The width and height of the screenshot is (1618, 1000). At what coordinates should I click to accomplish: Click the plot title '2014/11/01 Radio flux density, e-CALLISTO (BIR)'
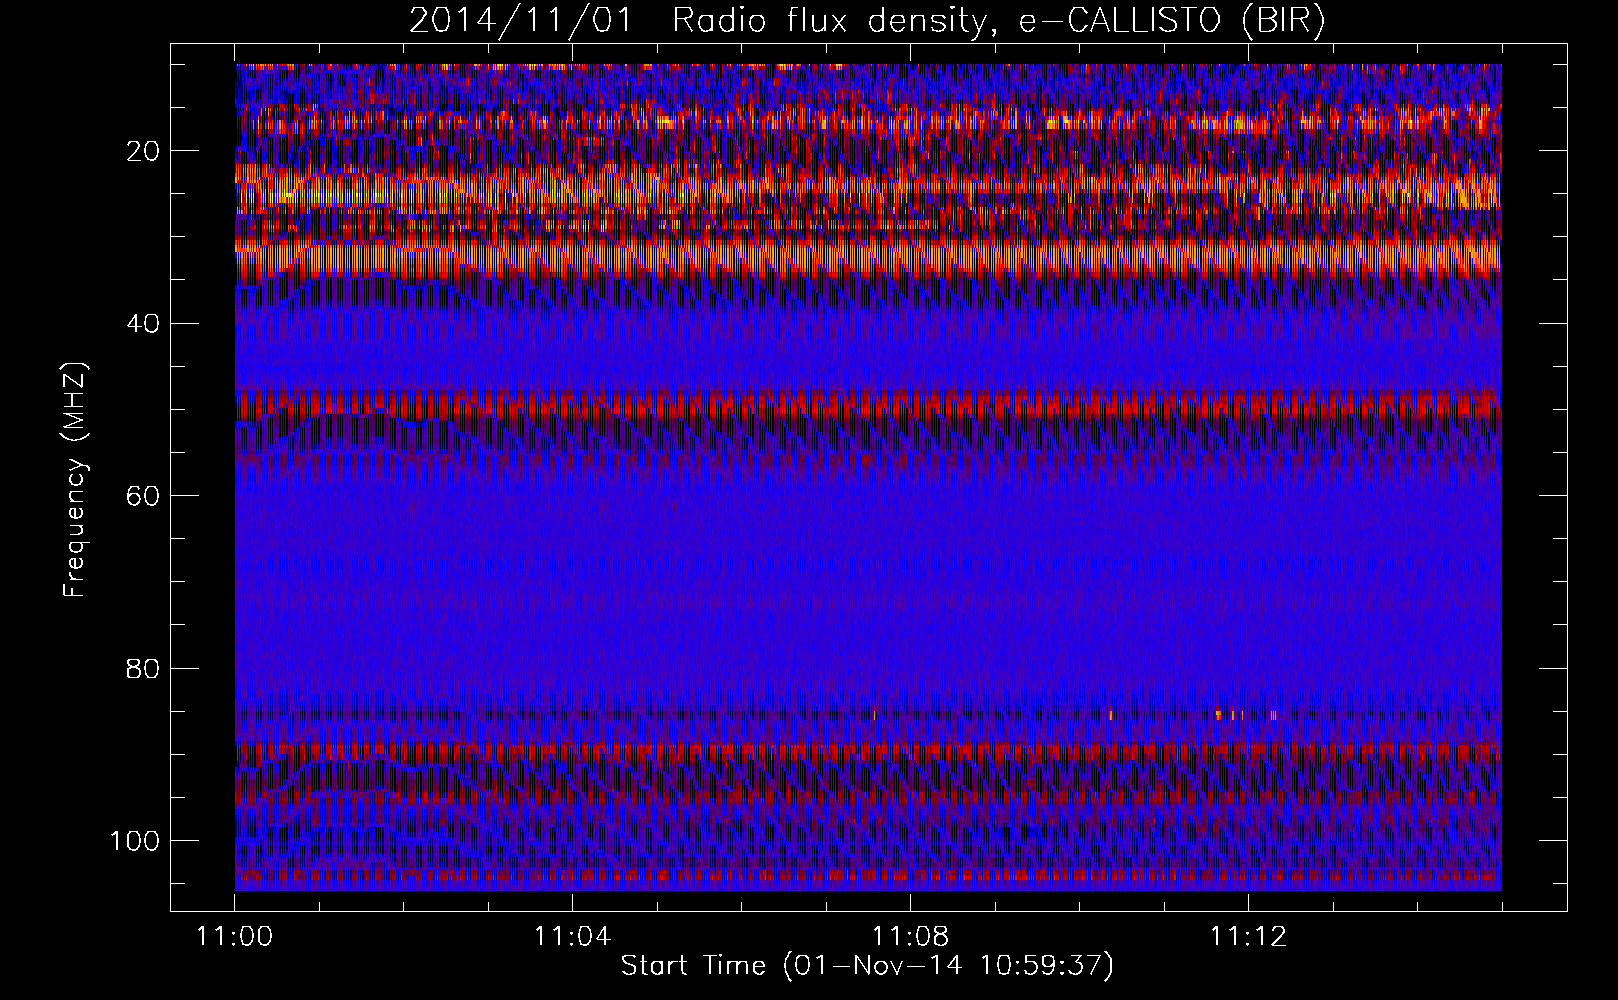[867, 21]
